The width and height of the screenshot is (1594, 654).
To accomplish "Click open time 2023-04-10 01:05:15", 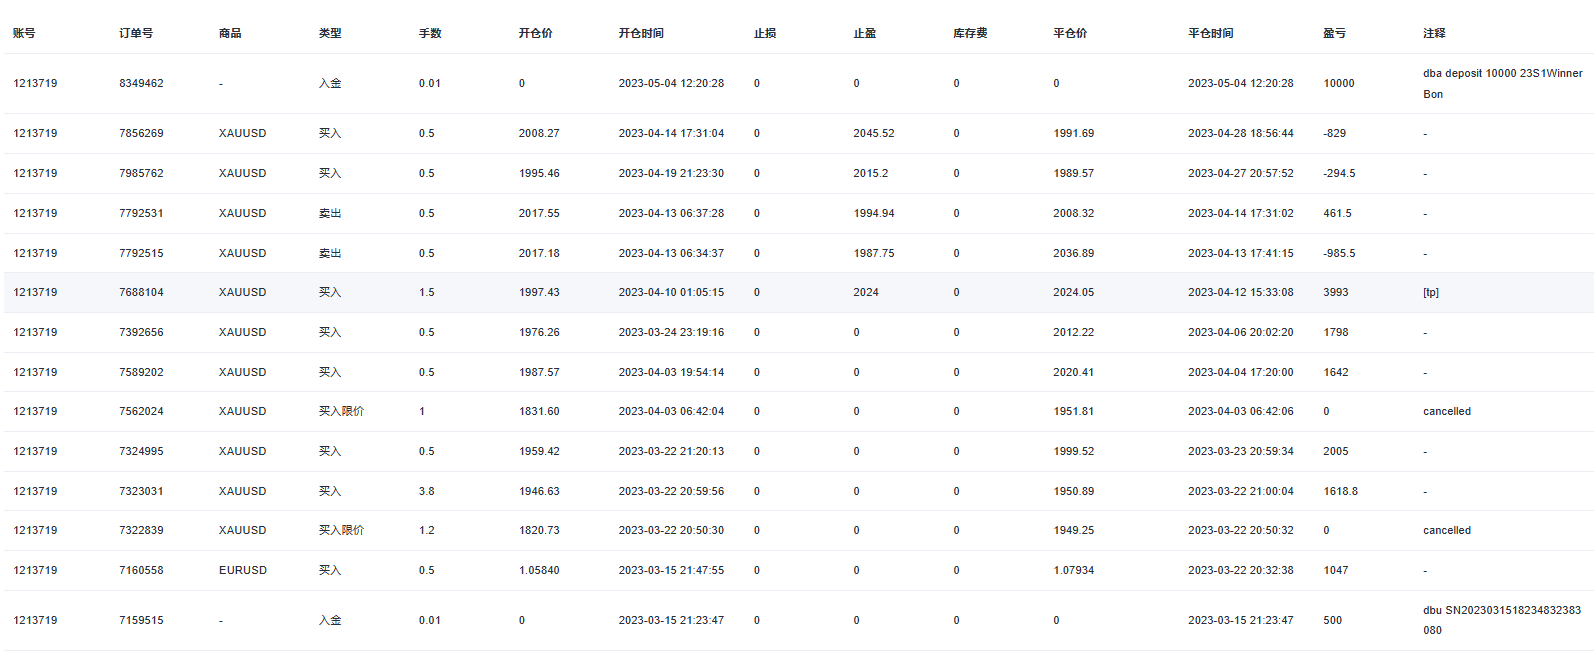I will point(671,292).
